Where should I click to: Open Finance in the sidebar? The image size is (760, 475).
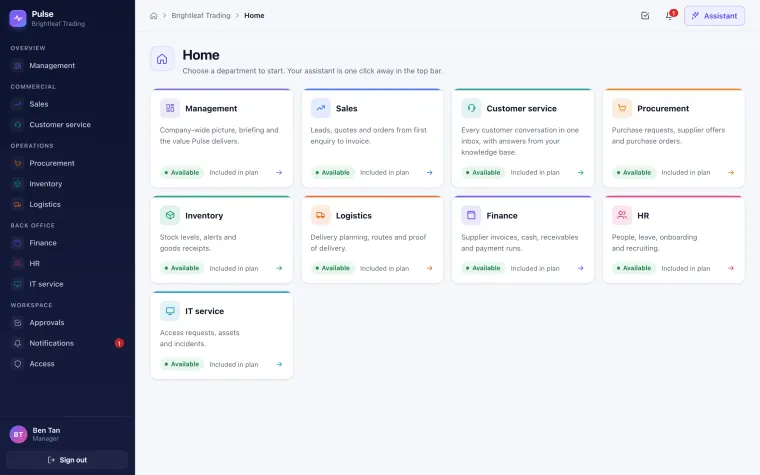[67, 243]
